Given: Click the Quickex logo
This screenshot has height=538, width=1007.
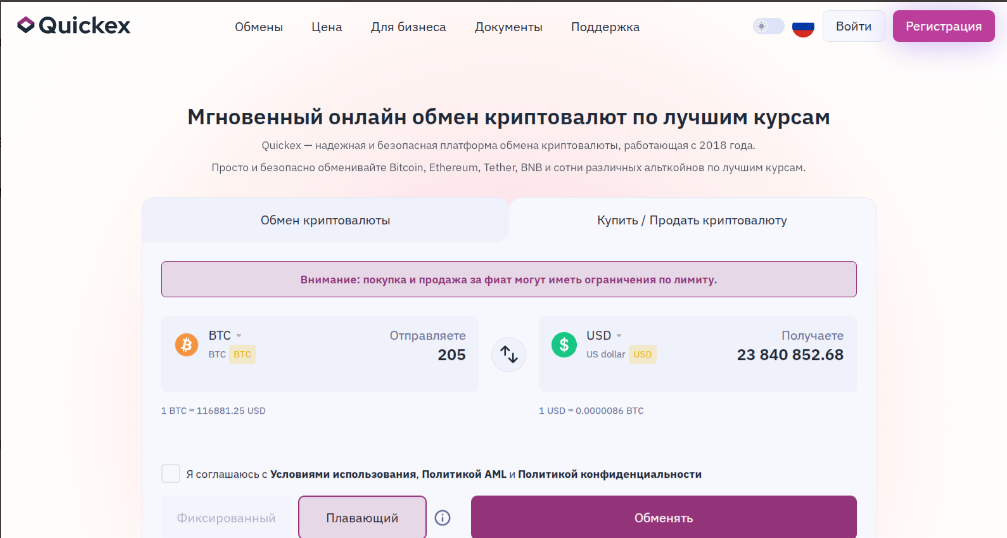Looking at the screenshot, I should click(73, 26).
